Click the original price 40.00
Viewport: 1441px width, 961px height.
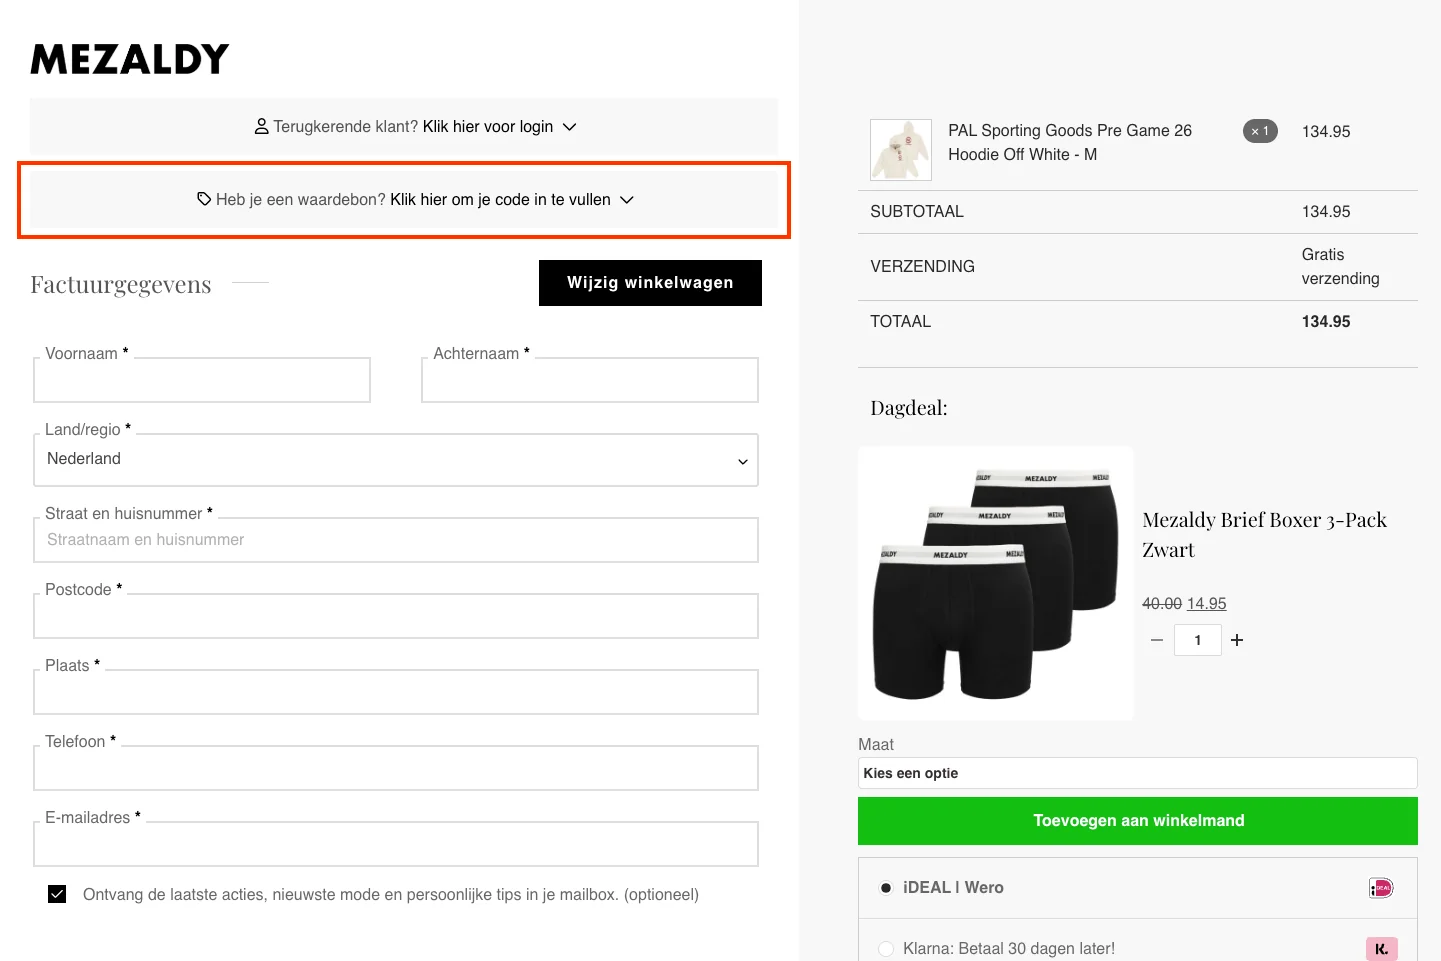click(x=1162, y=604)
